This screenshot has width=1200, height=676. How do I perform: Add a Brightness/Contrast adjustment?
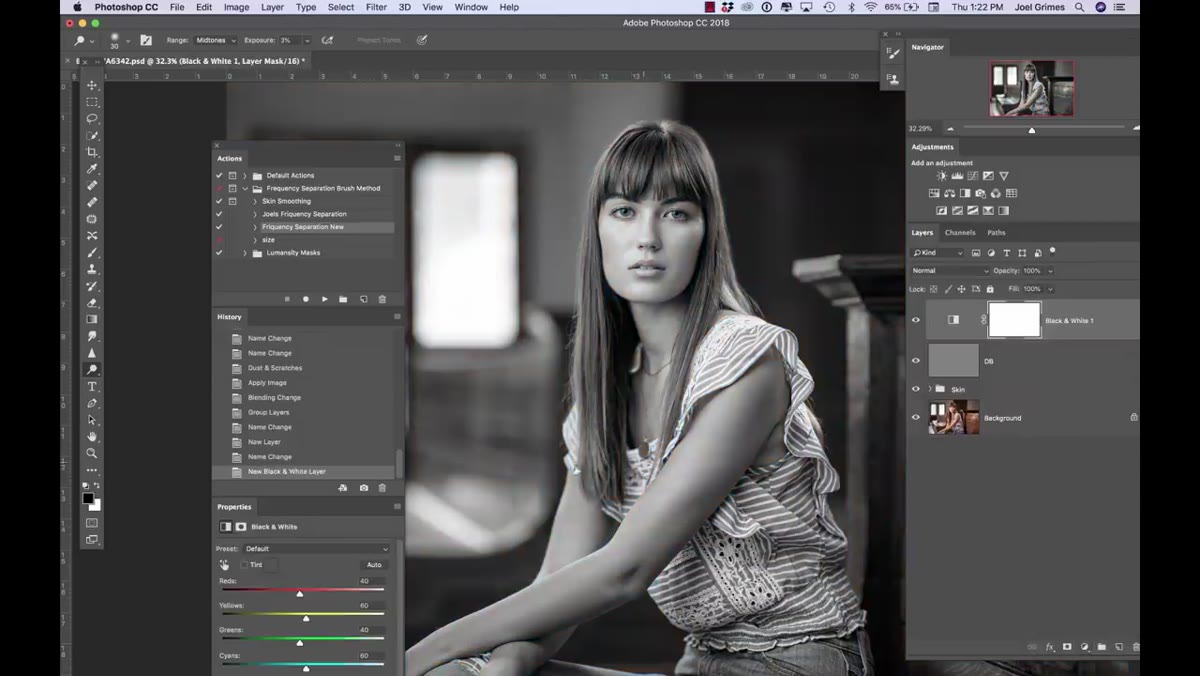pyautogui.click(x=941, y=176)
